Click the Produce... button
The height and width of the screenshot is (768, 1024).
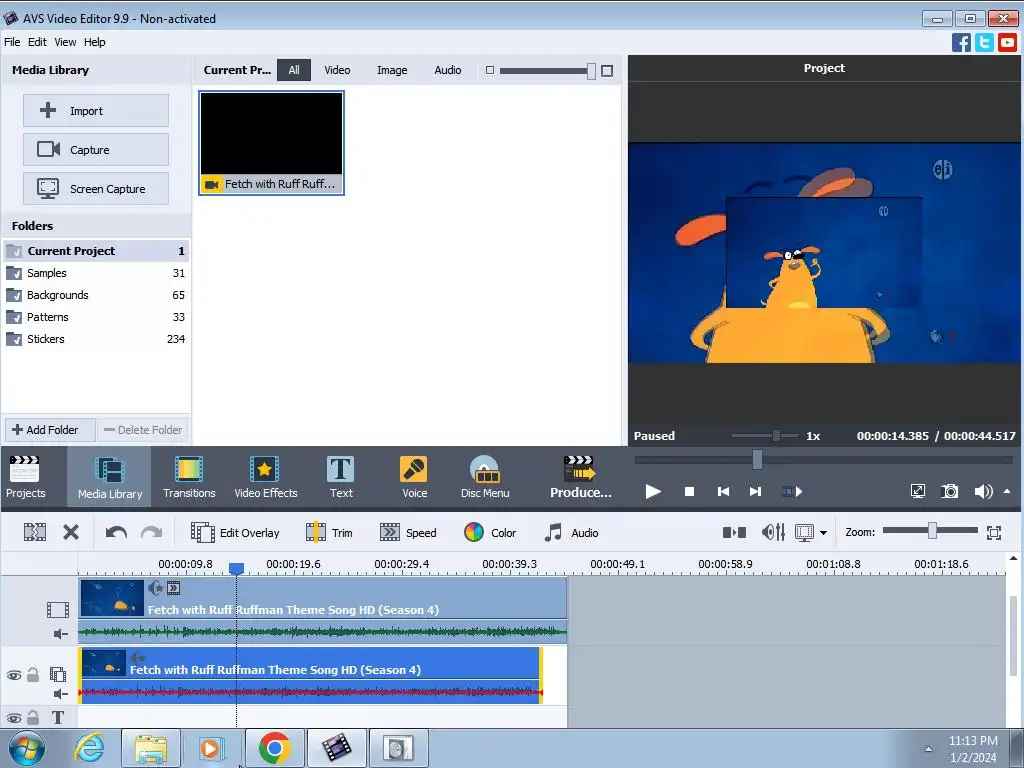click(x=580, y=477)
